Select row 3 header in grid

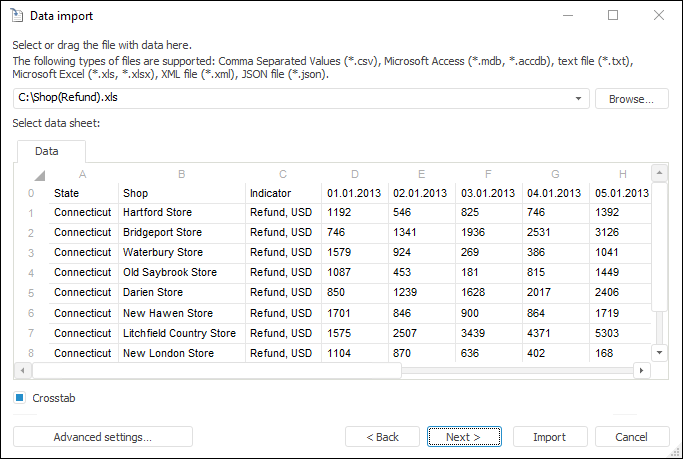point(31,252)
